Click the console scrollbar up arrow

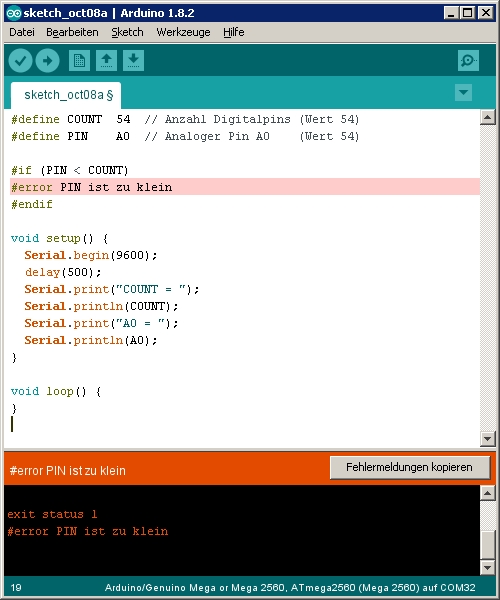[487, 493]
